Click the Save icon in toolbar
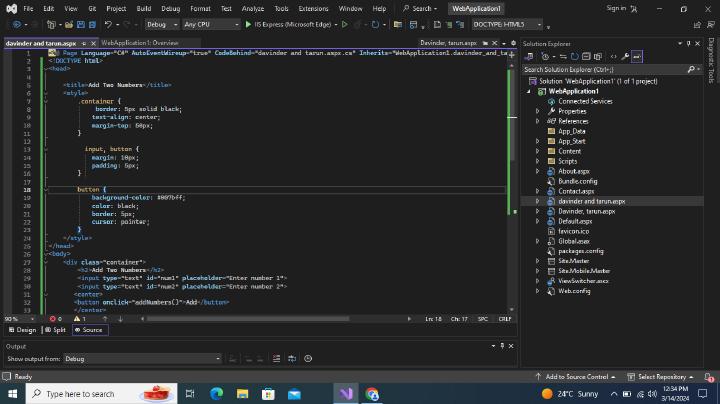Viewport: 720px width, 404px height. point(81,24)
